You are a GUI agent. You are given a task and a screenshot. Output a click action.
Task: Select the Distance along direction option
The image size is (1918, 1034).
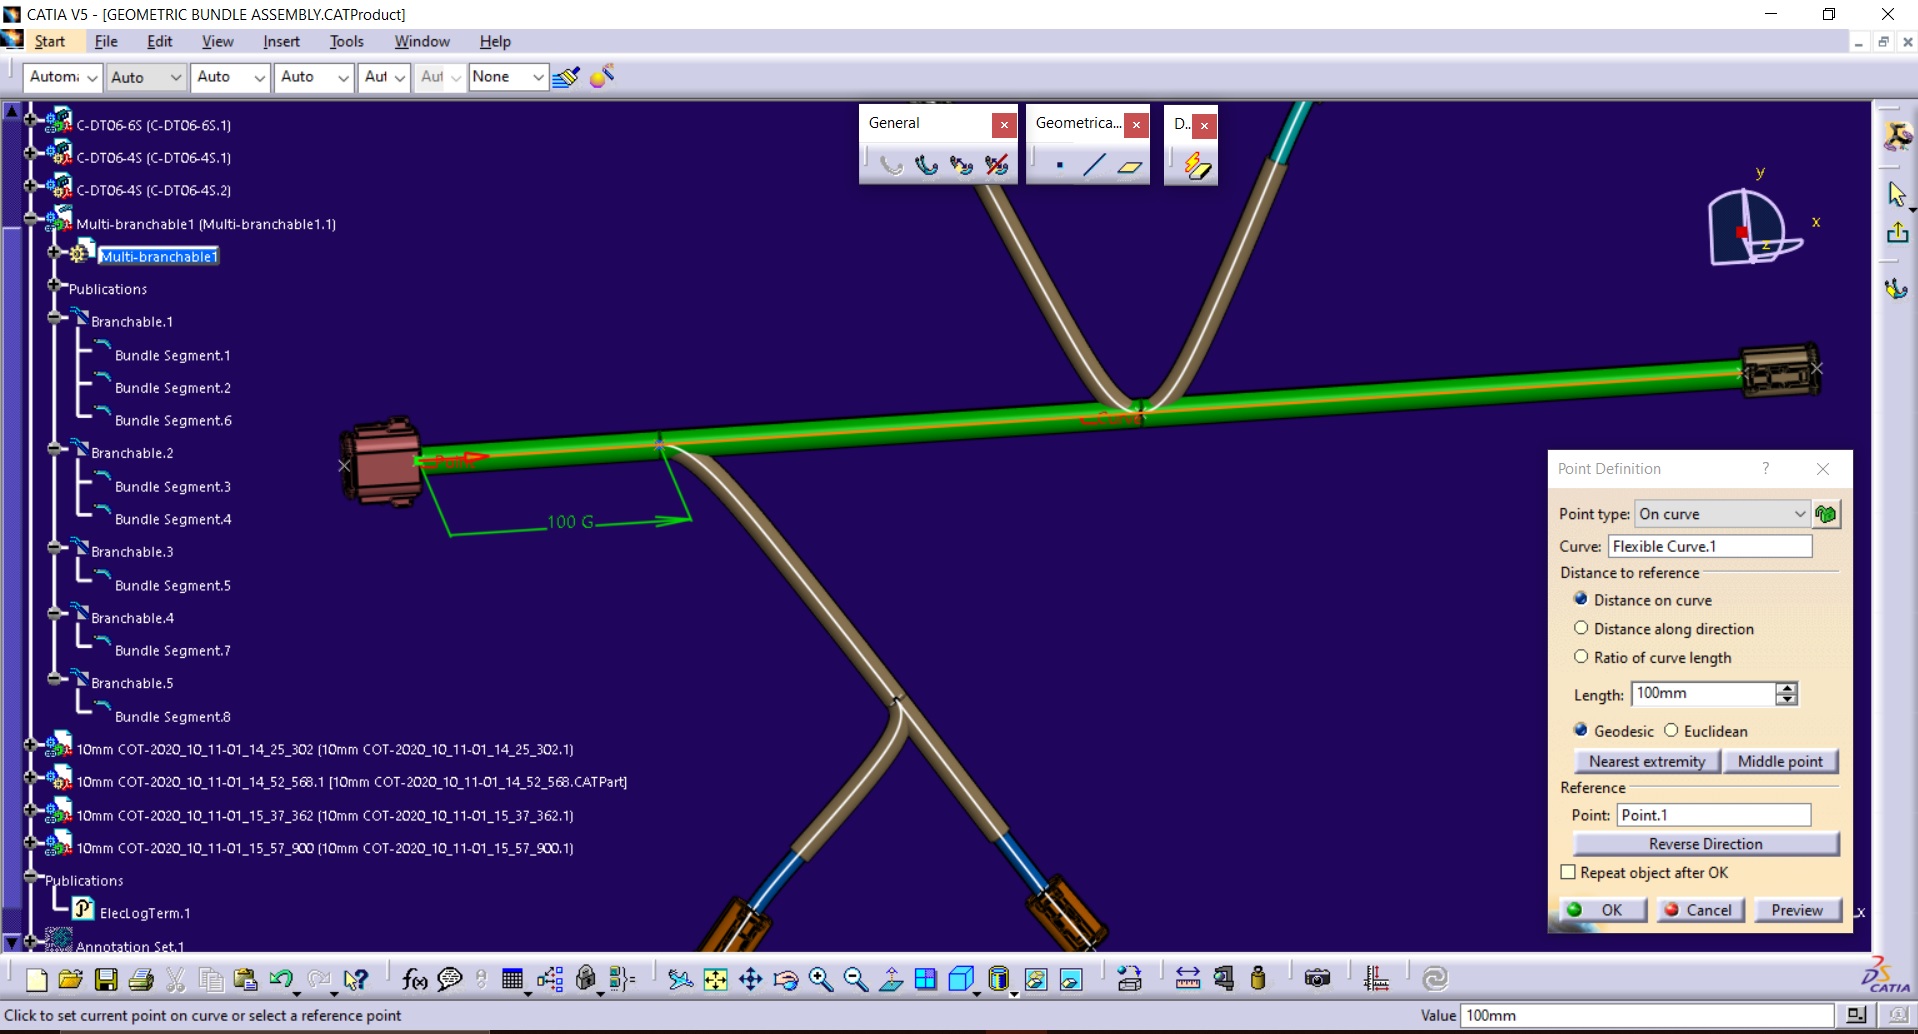[1582, 628]
